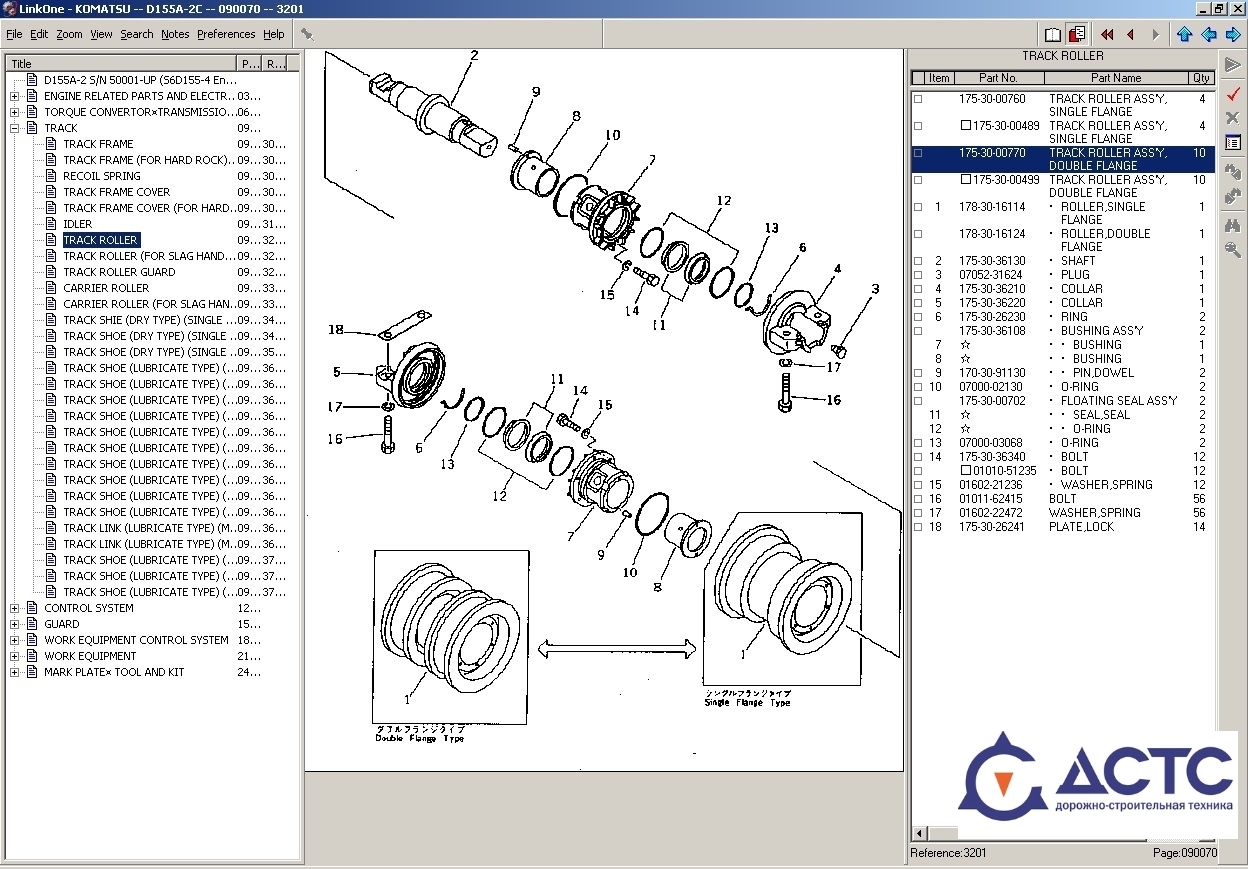The width and height of the screenshot is (1248, 869).
Task: Open the View menu
Action: tap(101, 34)
